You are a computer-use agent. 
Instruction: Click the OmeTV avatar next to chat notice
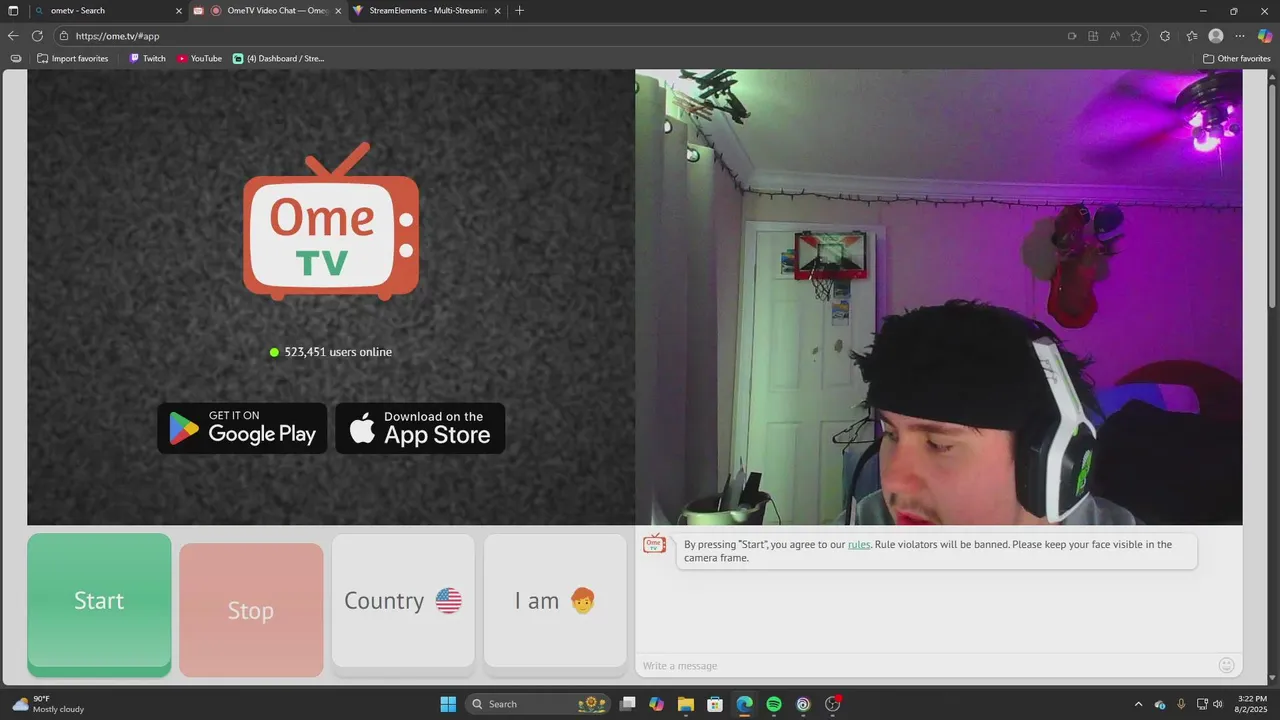[655, 544]
